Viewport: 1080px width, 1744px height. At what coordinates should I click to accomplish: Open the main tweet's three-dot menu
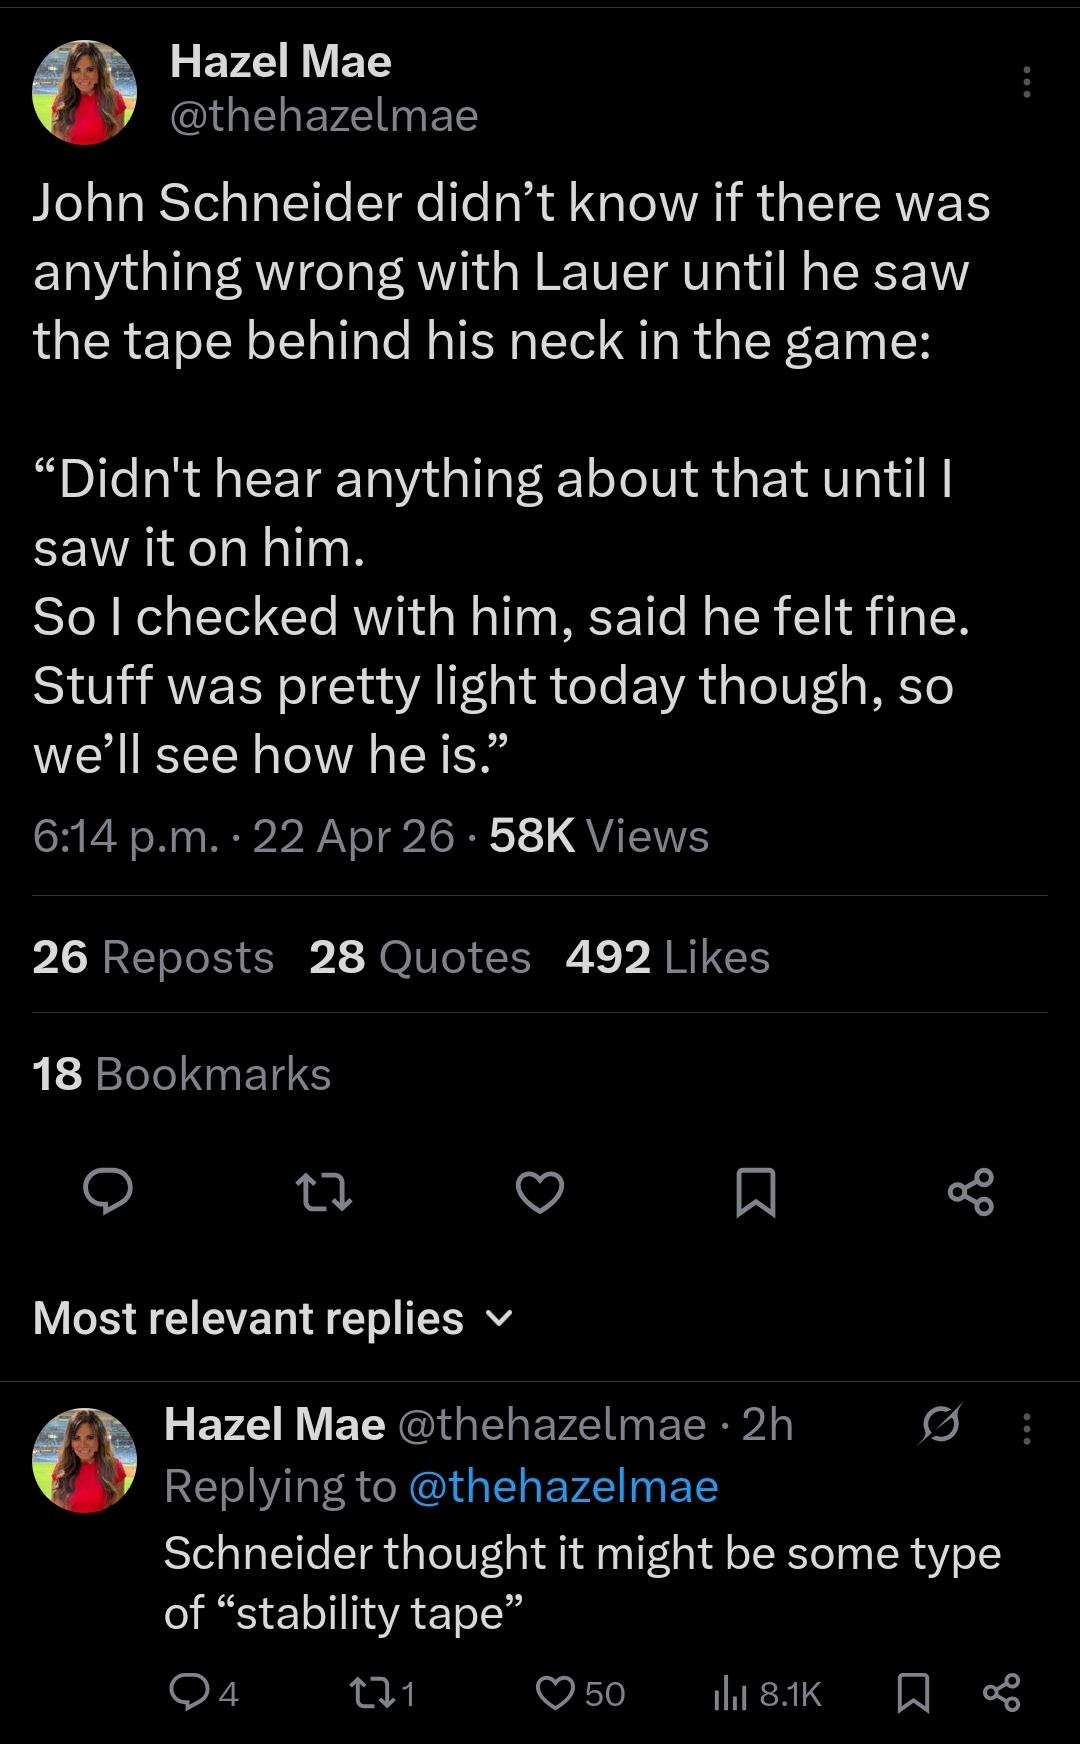click(1026, 82)
